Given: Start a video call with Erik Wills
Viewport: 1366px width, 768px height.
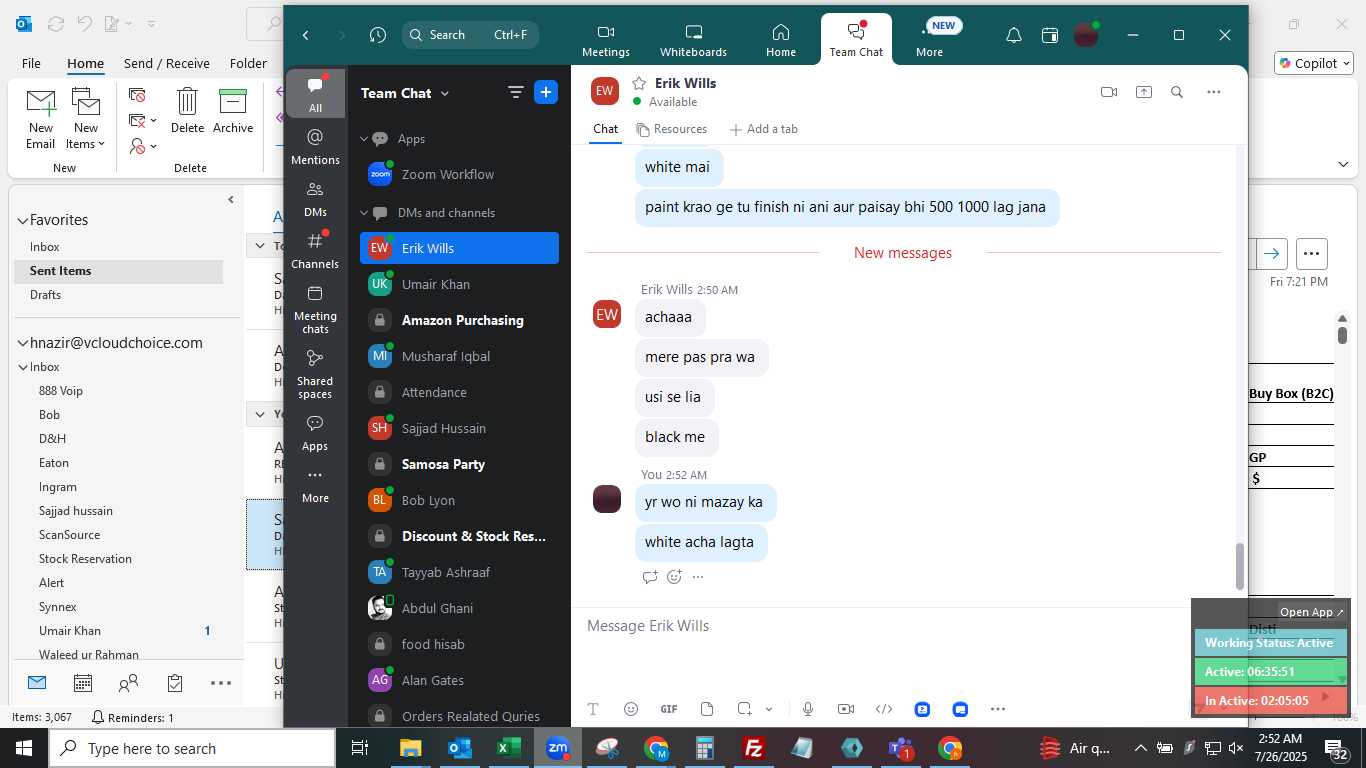Looking at the screenshot, I should click(1109, 92).
